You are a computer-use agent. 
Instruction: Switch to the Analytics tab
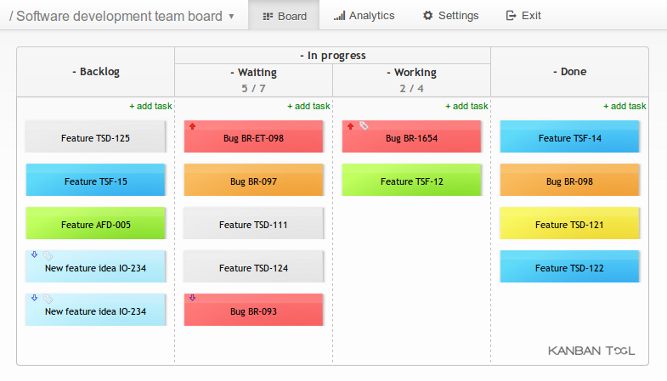click(364, 16)
